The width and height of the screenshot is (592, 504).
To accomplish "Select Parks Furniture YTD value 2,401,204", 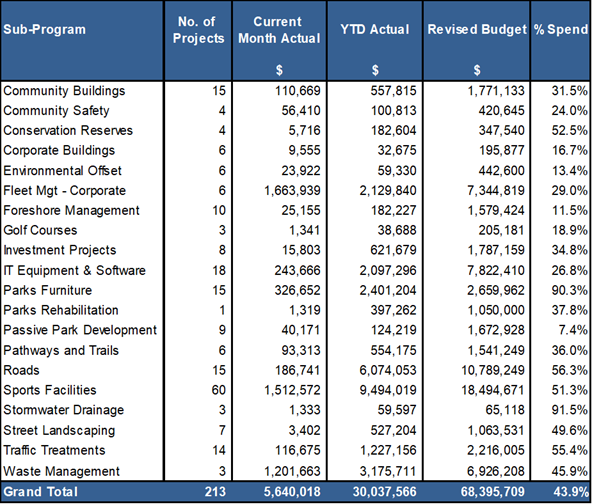I will click(388, 290).
